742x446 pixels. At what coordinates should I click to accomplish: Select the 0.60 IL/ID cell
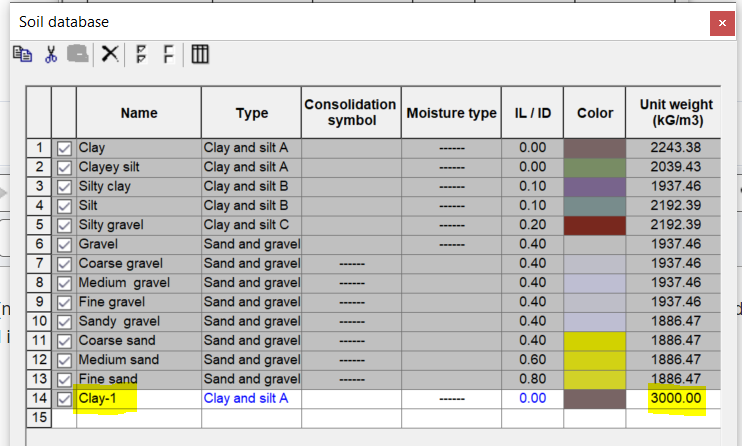pos(532,360)
